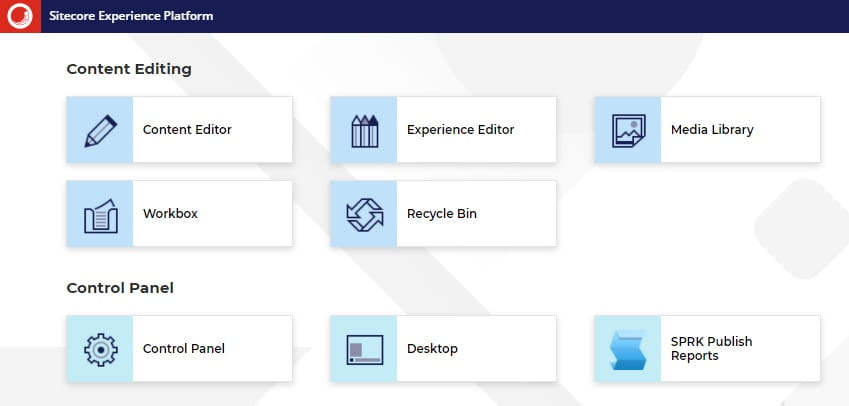Click the Media Library picture icon
Viewport: 849px width, 406px height.
click(628, 130)
